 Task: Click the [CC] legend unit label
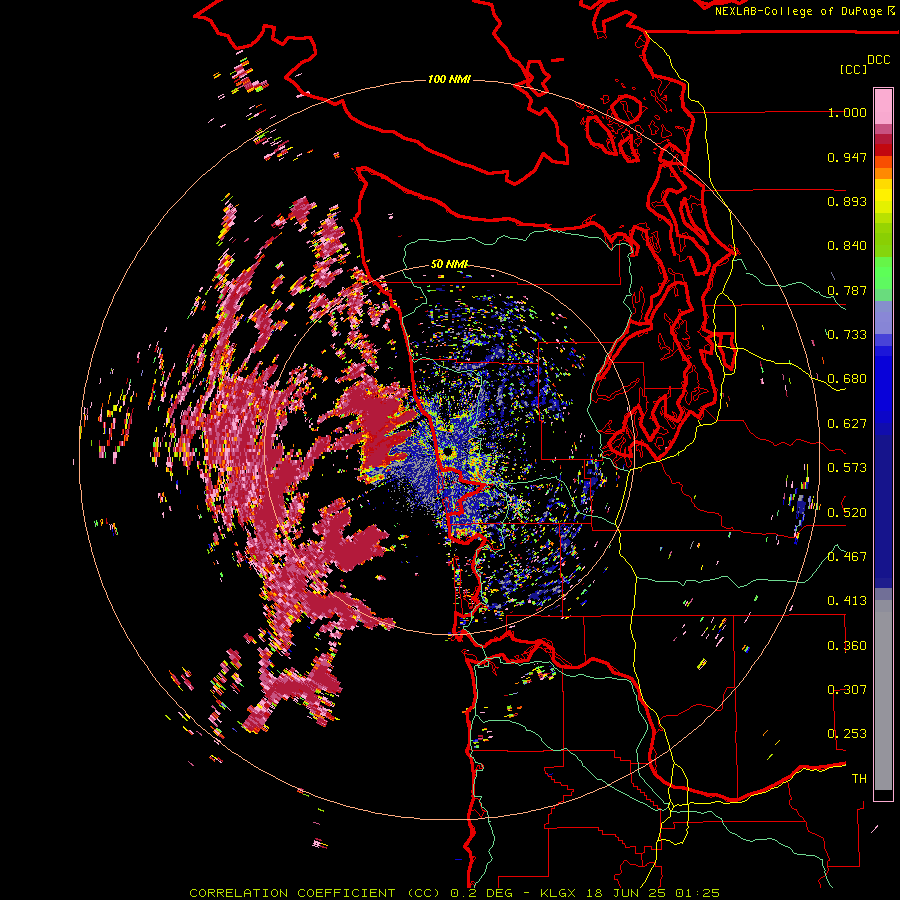coord(853,69)
